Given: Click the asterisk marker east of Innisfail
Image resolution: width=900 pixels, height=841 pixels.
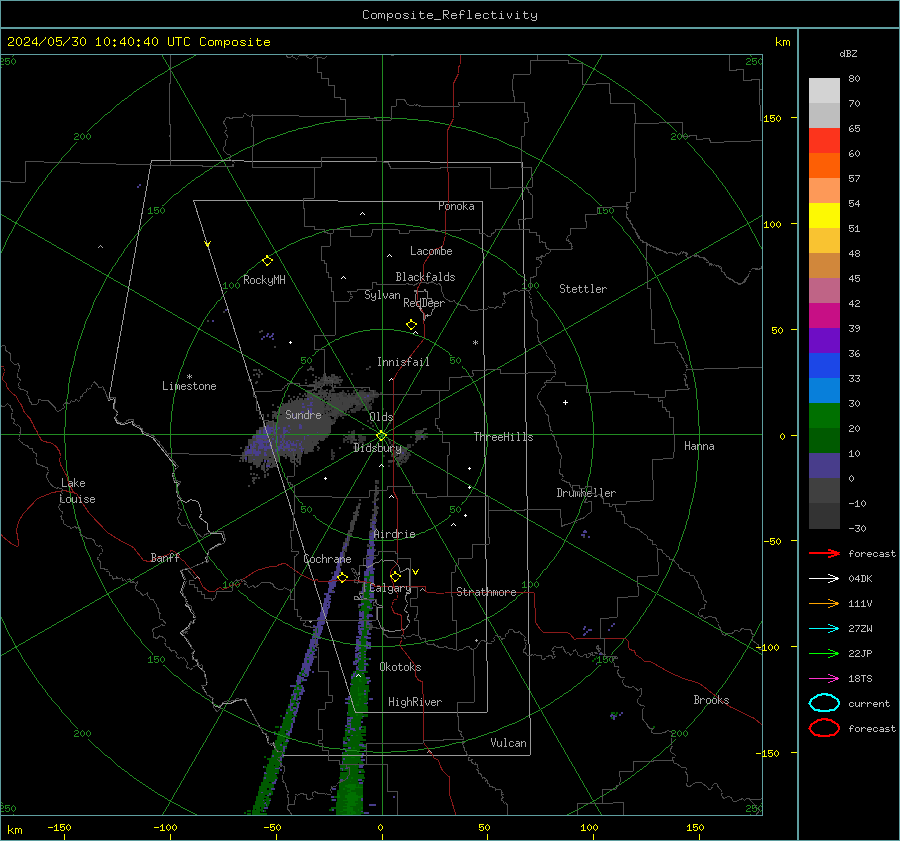Looking at the screenshot, I should [x=475, y=343].
